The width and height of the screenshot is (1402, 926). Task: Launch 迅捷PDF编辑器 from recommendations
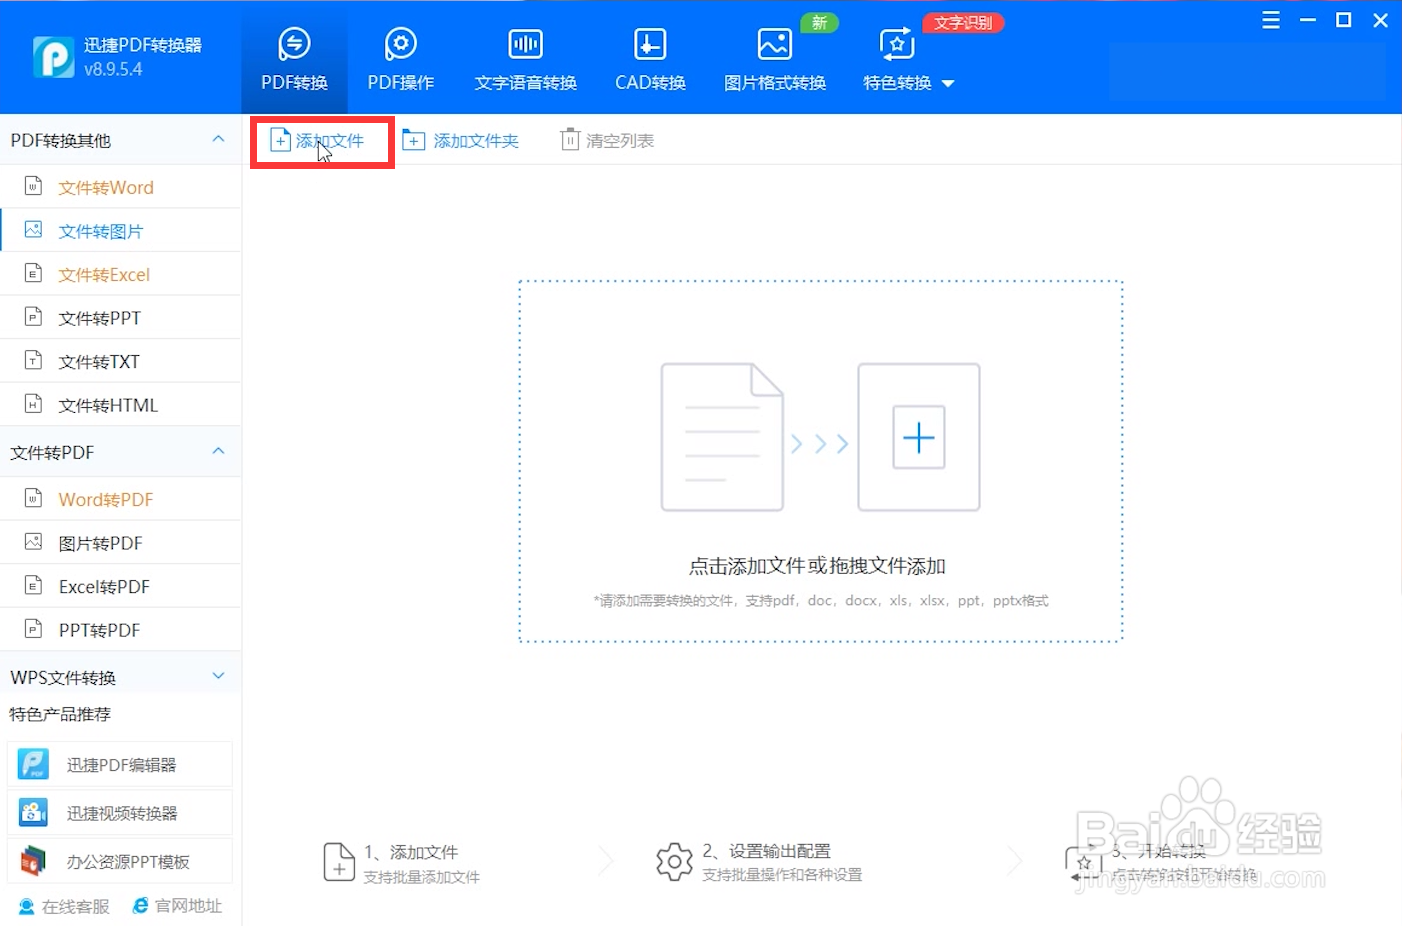(119, 763)
